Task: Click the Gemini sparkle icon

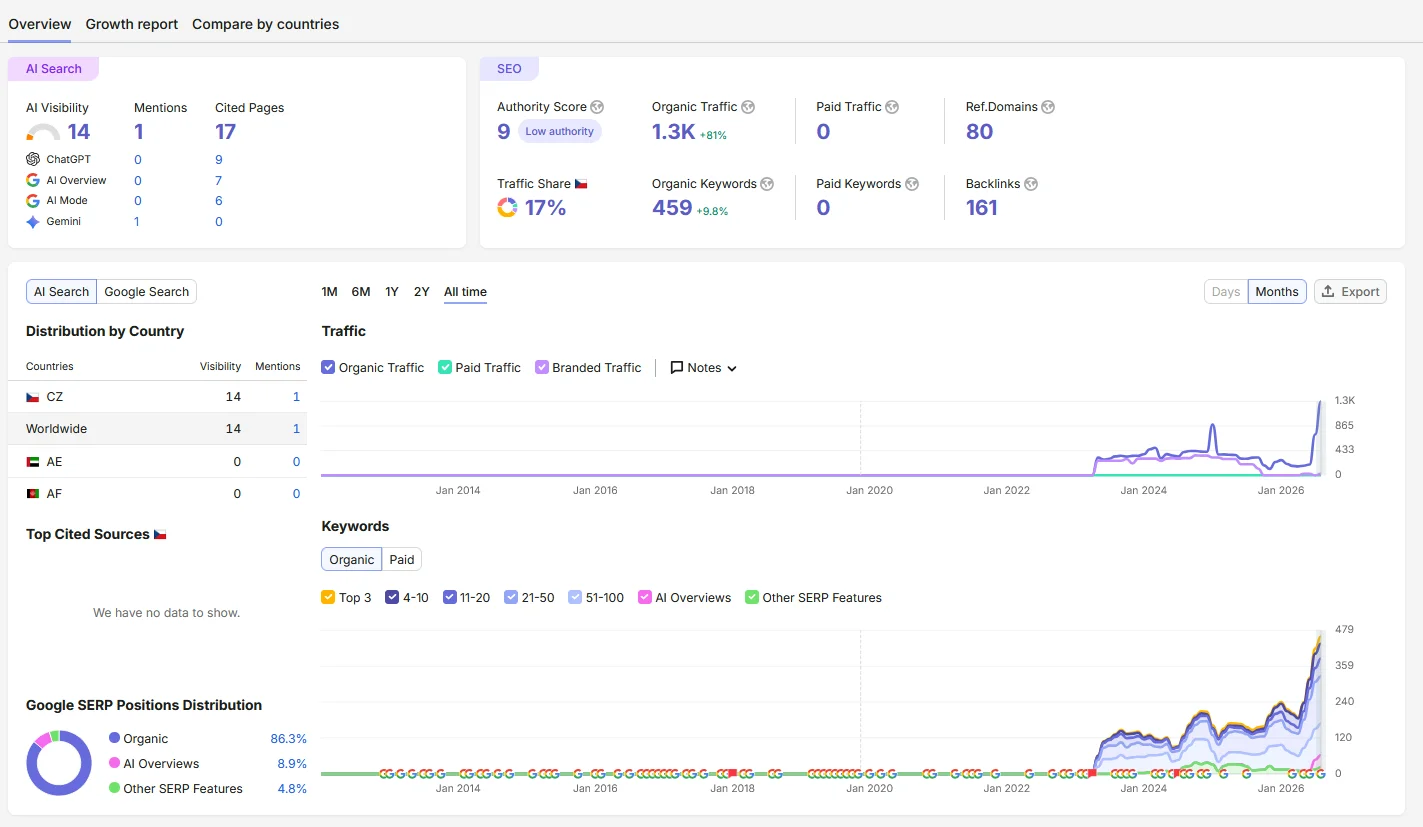Action: point(33,222)
